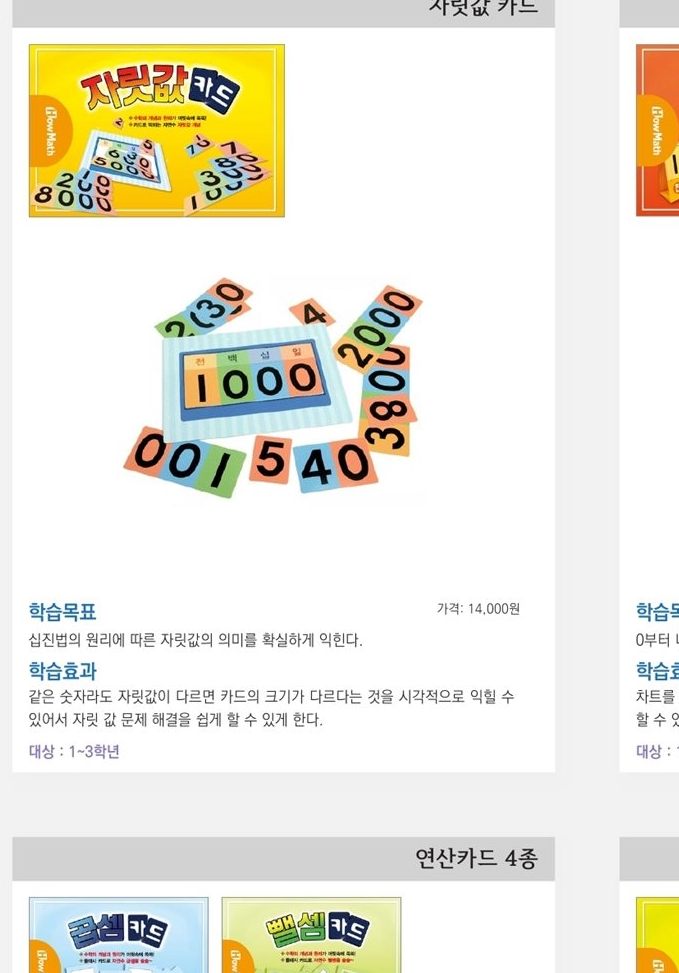Click the learning effect description paragraph

tap(271, 708)
